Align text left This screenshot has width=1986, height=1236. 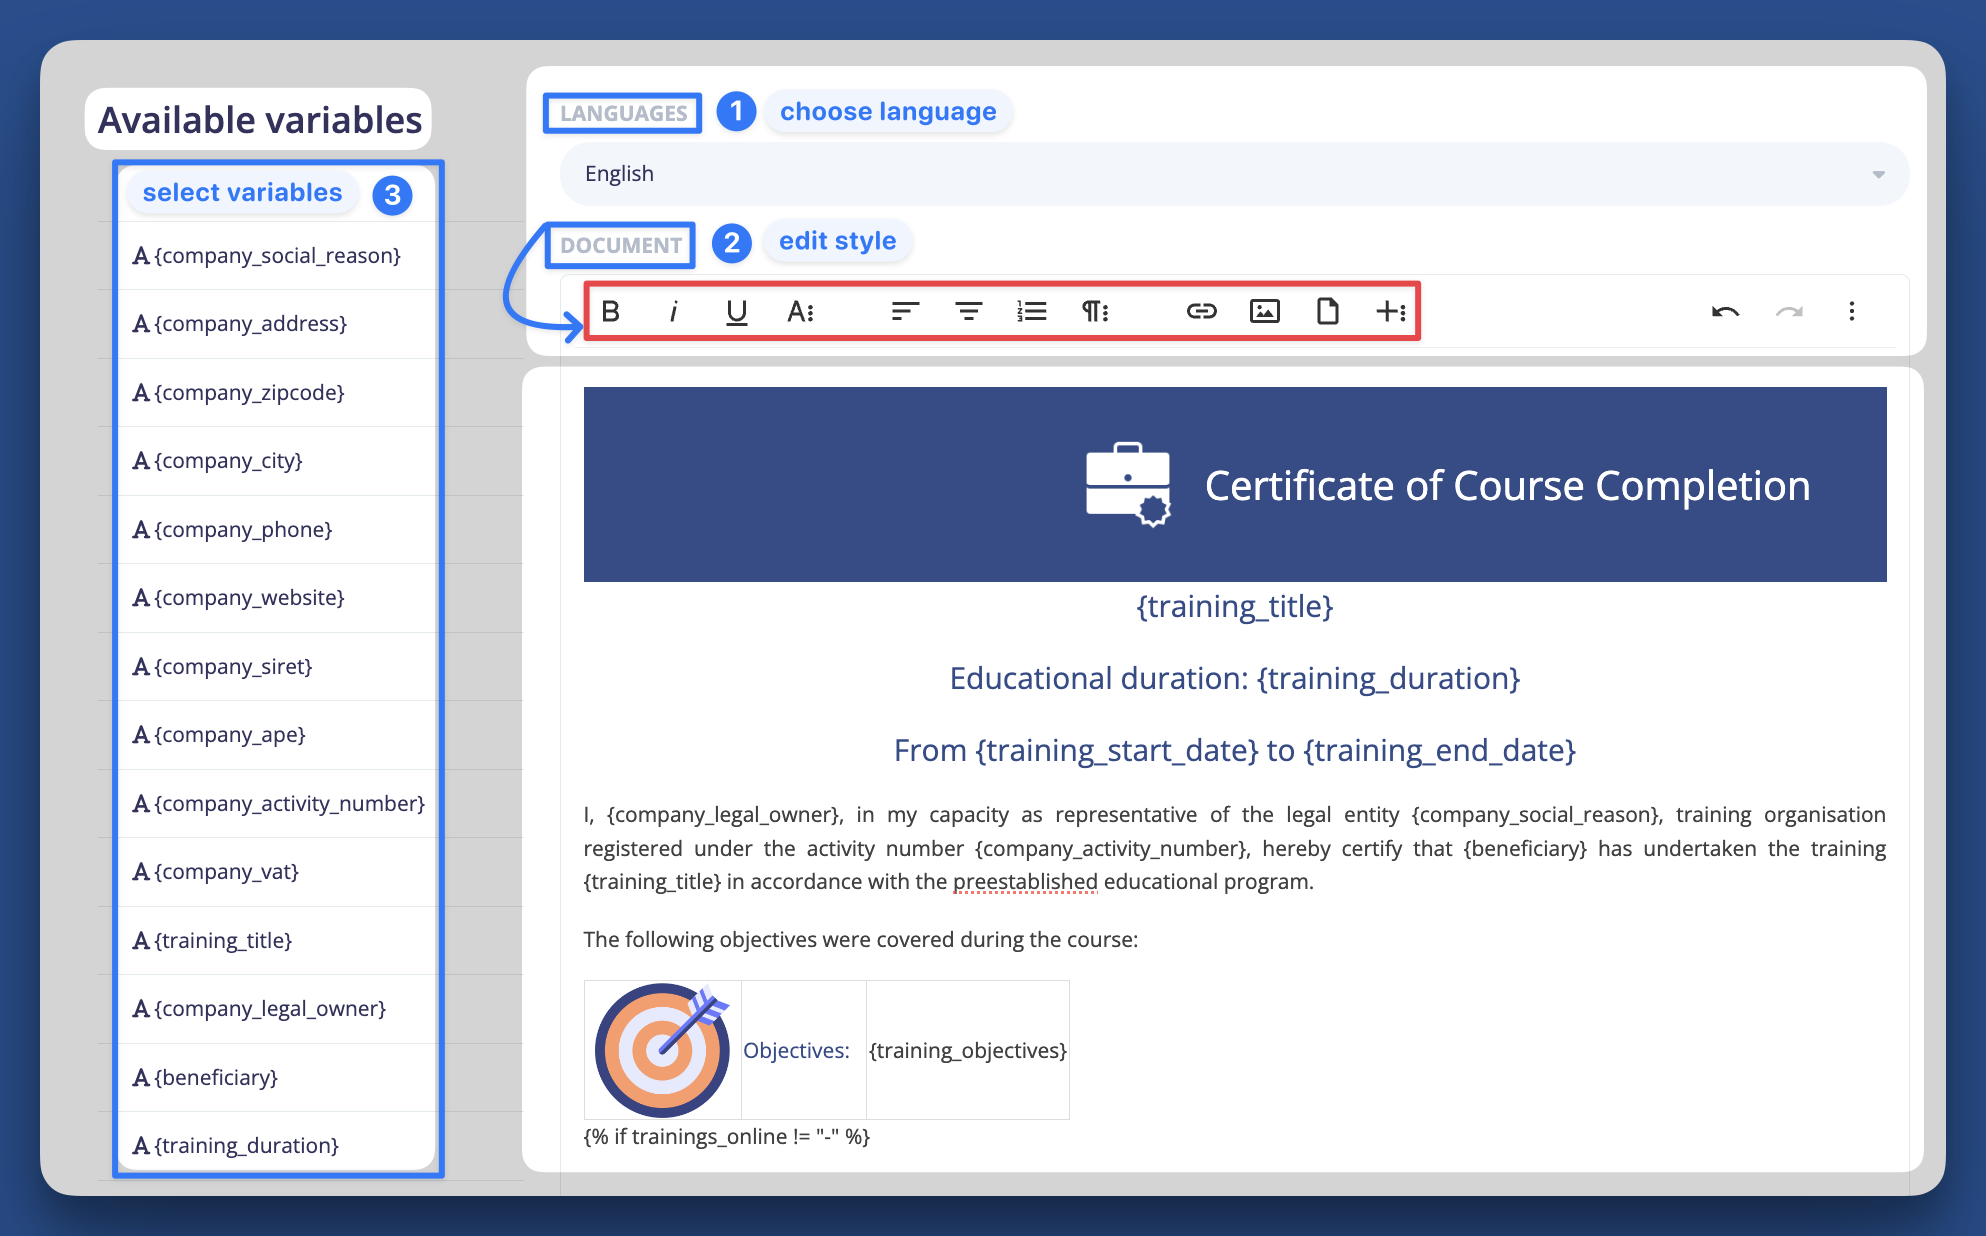tap(905, 311)
